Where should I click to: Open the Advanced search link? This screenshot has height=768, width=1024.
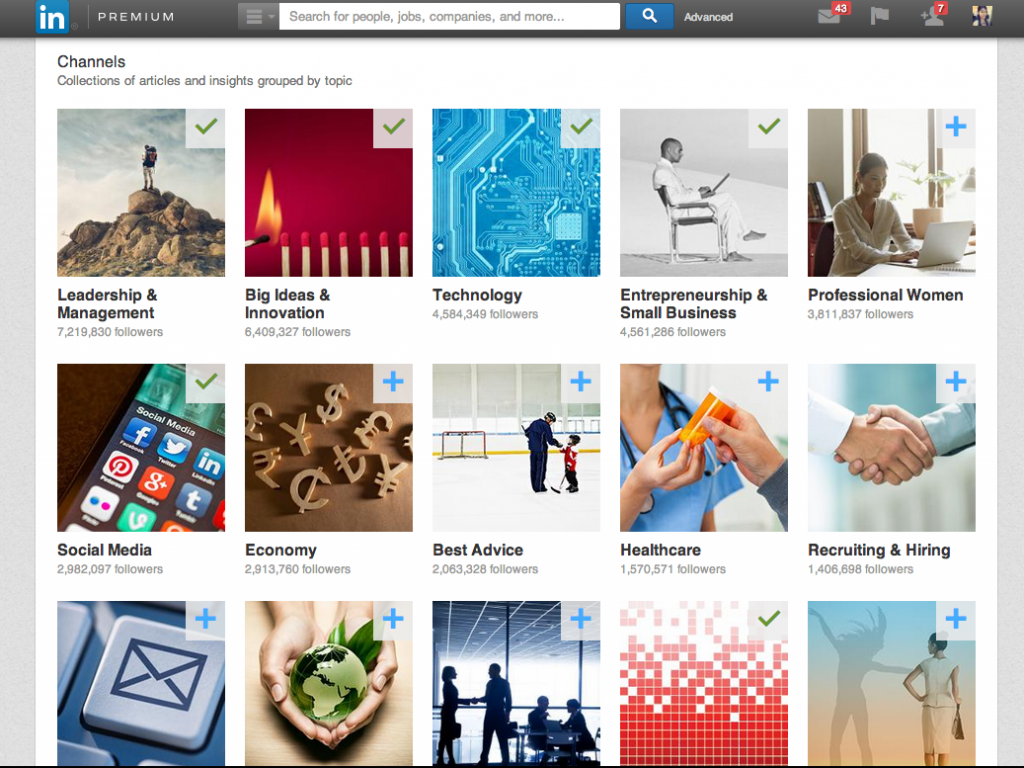[708, 17]
